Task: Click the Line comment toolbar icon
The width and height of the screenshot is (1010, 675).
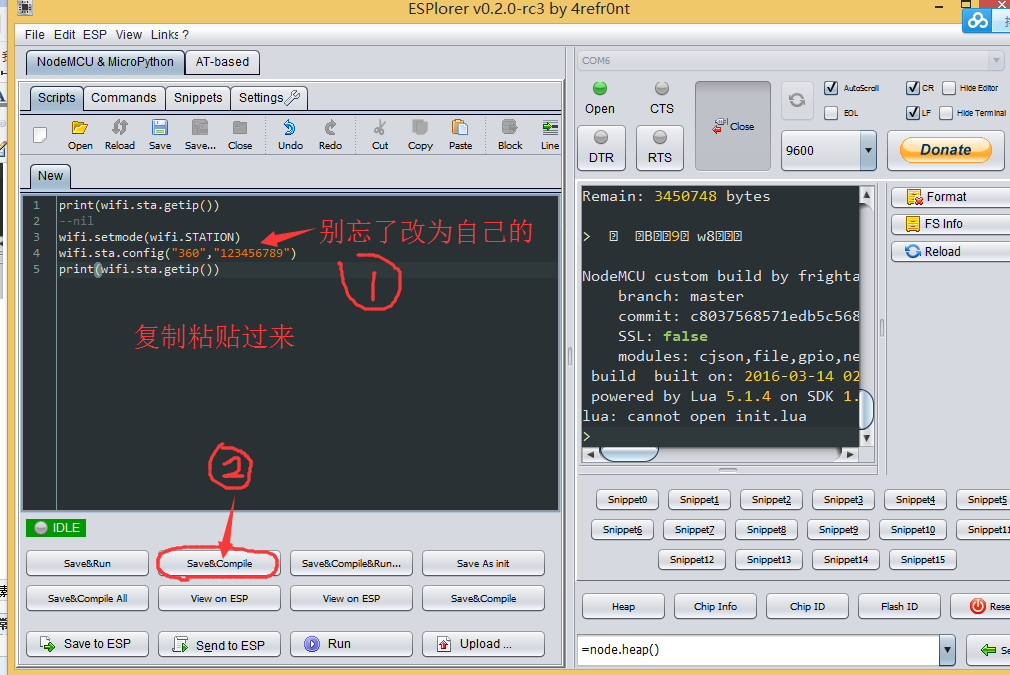Action: [x=549, y=135]
